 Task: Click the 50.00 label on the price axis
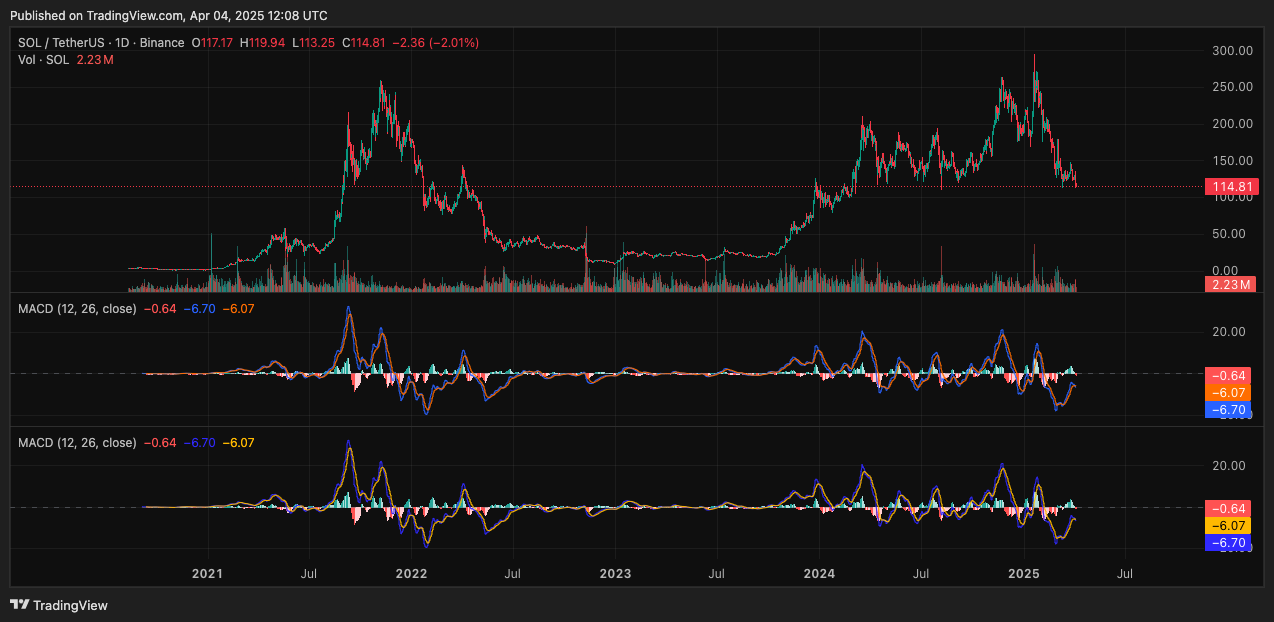pos(1232,234)
